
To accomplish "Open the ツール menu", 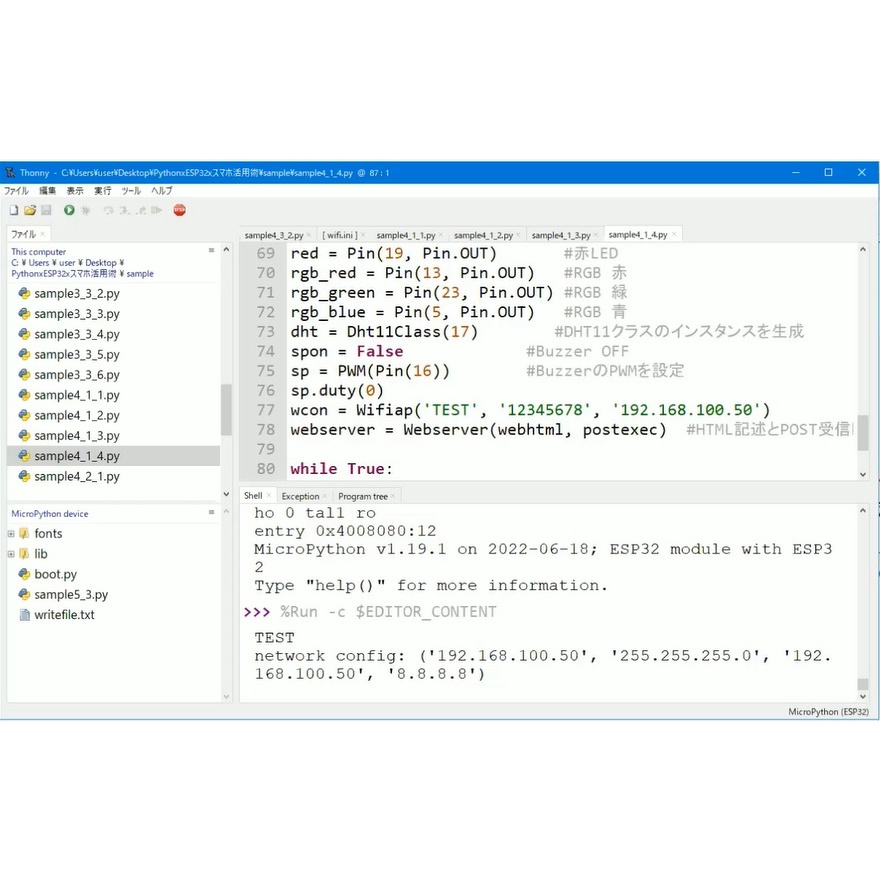I will point(131,191).
